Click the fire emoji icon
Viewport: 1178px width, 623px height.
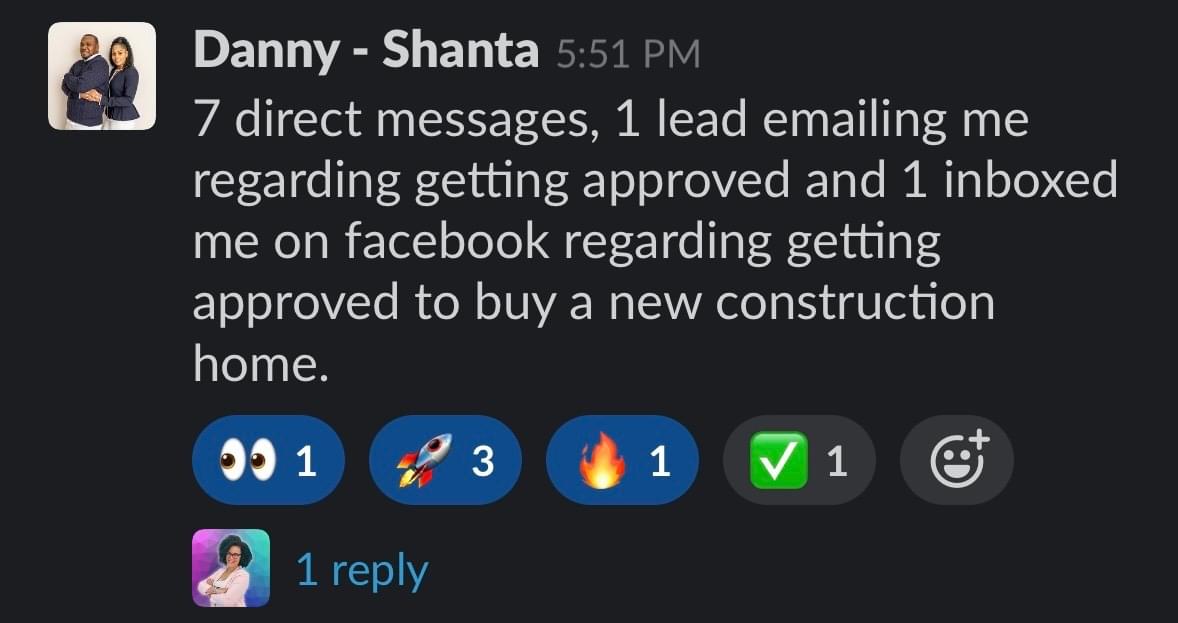point(603,462)
